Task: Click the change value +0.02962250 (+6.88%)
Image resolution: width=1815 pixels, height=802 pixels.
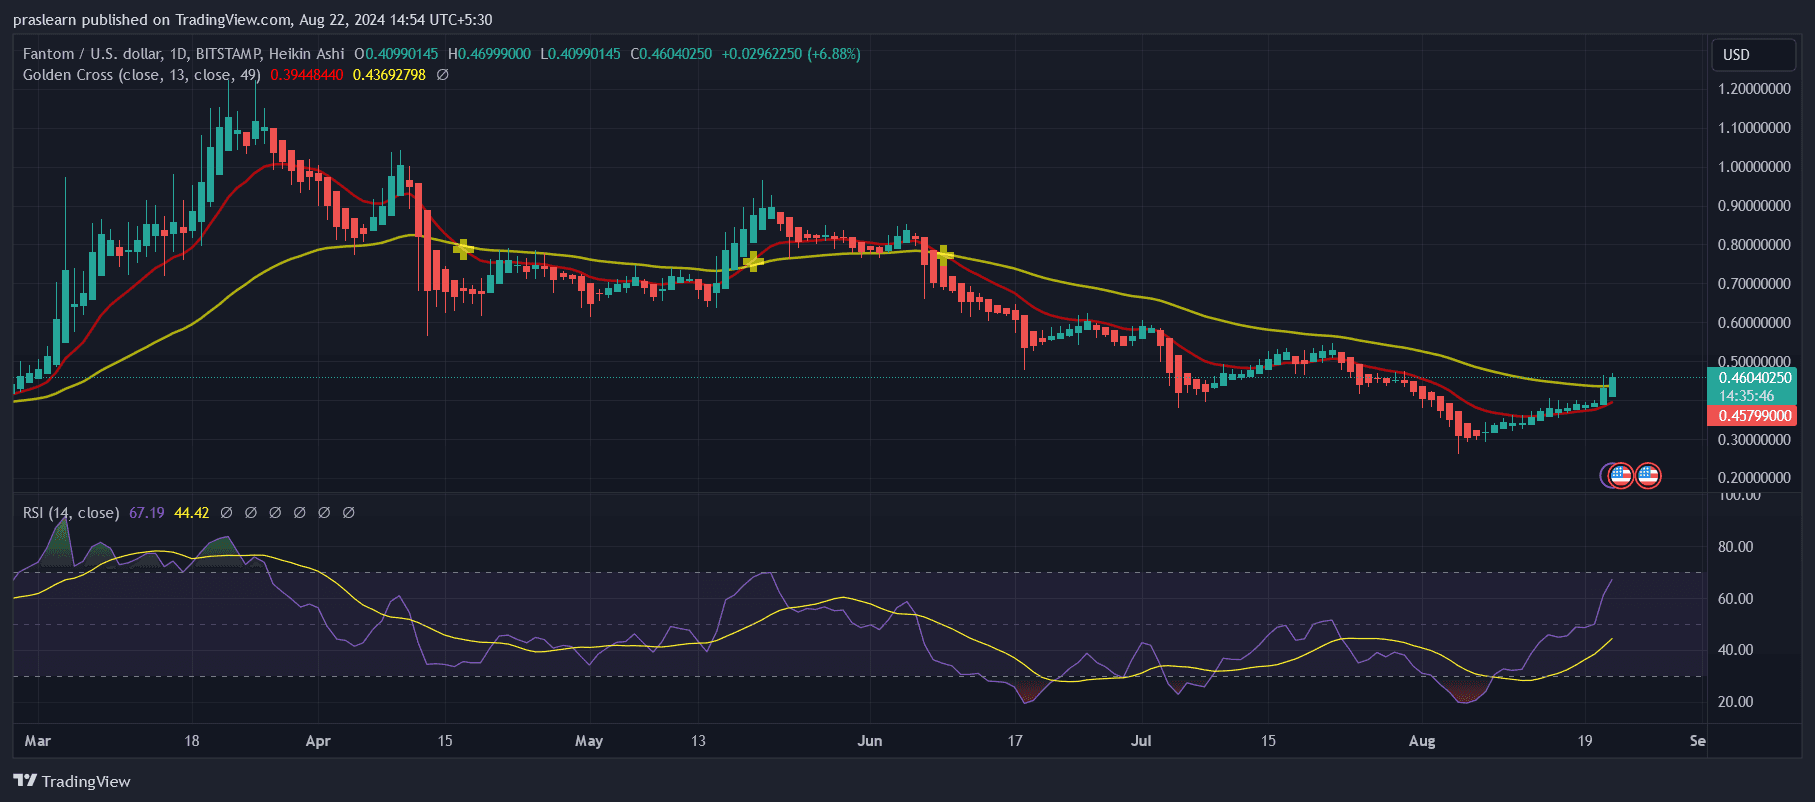Action: pyautogui.click(x=791, y=54)
